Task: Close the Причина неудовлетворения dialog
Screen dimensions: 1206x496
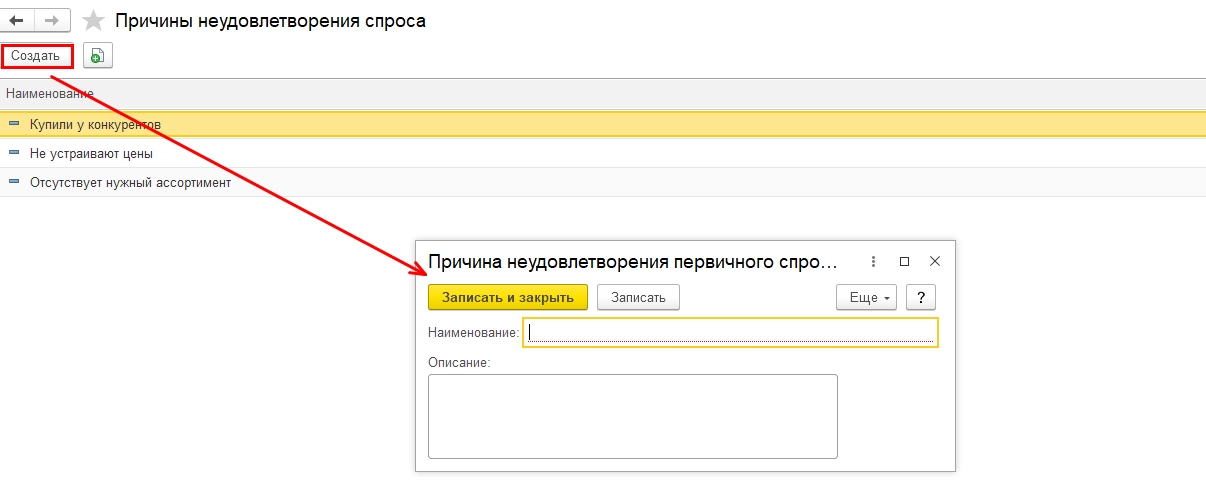Action: click(935, 262)
